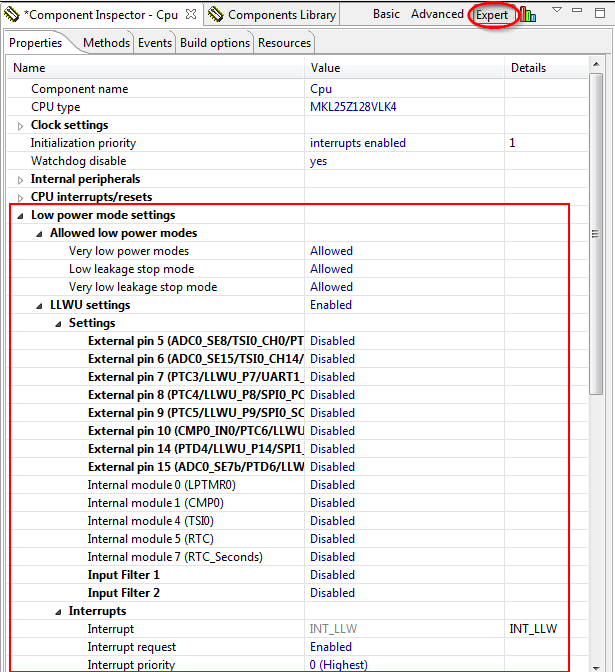Image resolution: width=615 pixels, height=672 pixels.
Task: Minimize the inspector view panel
Action: click(x=577, y=10)
